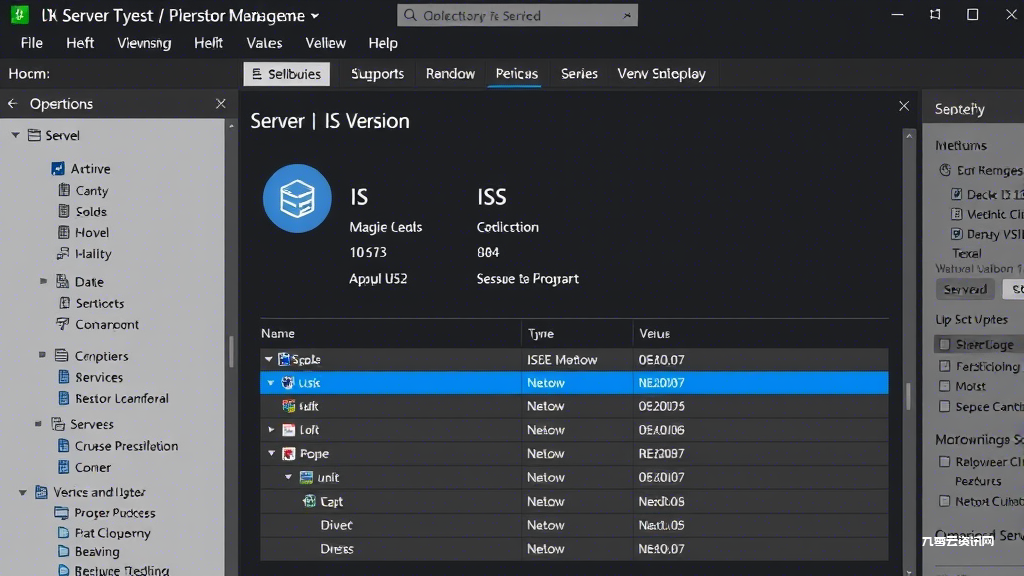Open the title bar dropdown arrow
The width and height of the screenshot is (1024, 576).
[315, 16]
